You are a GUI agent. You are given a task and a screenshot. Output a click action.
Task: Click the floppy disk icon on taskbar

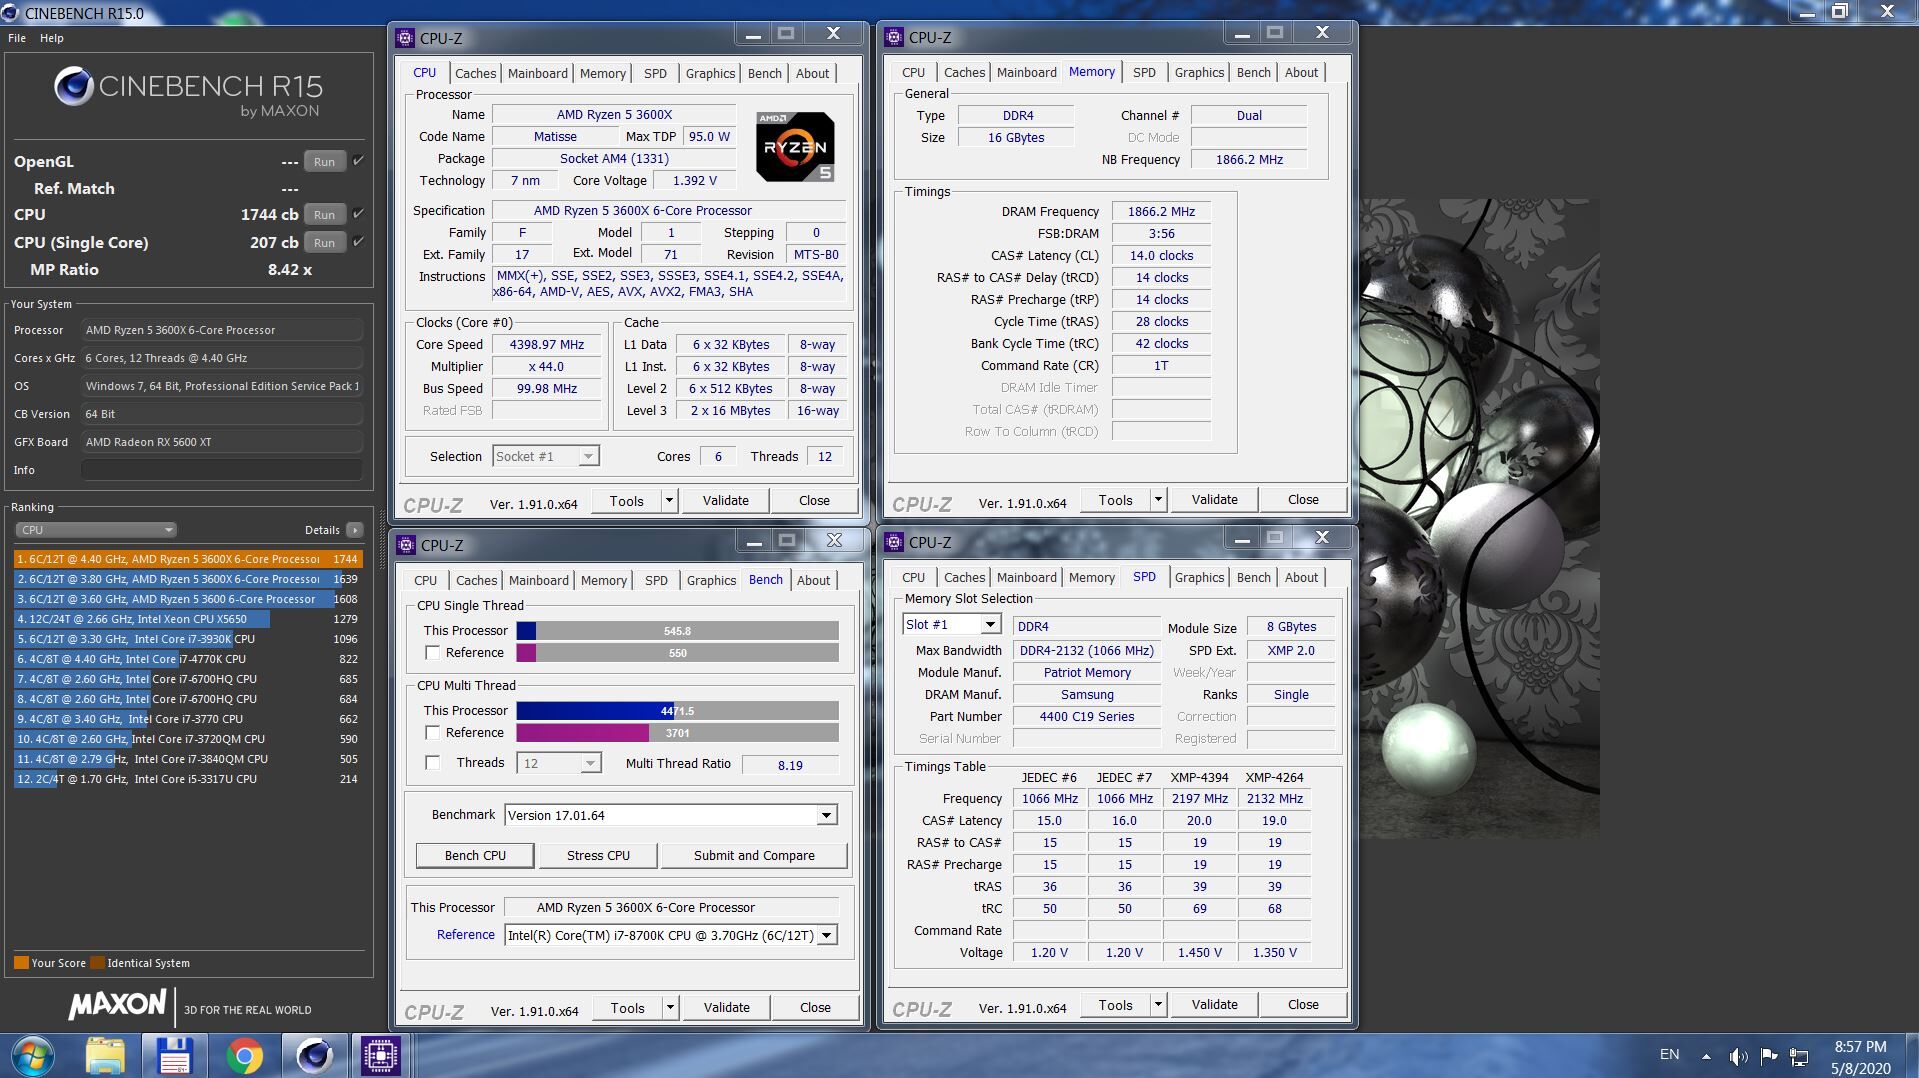(174, 1055)
